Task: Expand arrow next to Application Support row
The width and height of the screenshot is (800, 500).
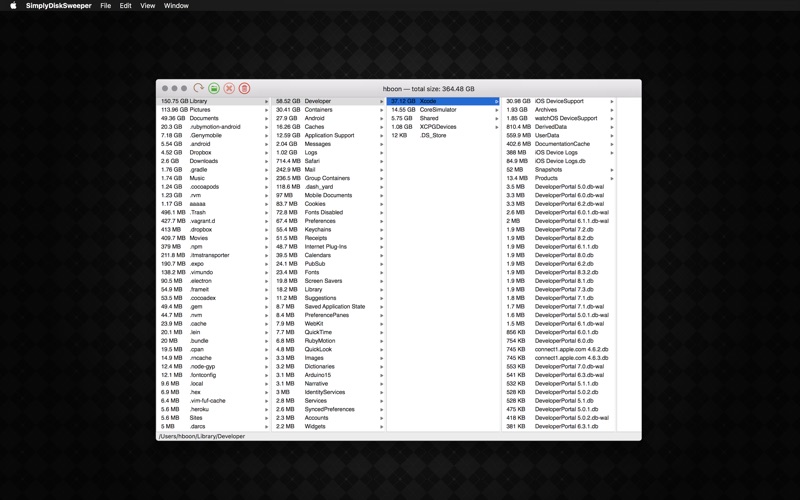Action: (381, 135)
